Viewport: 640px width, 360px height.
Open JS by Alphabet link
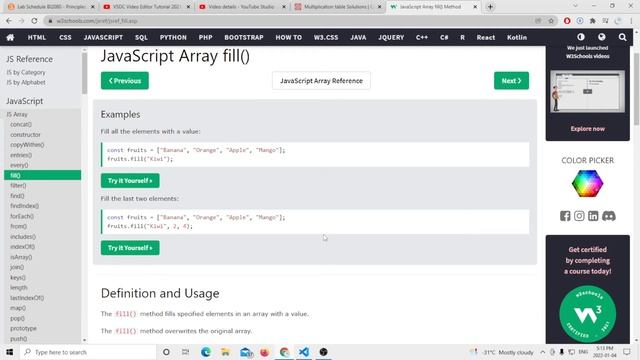[26, 82]
